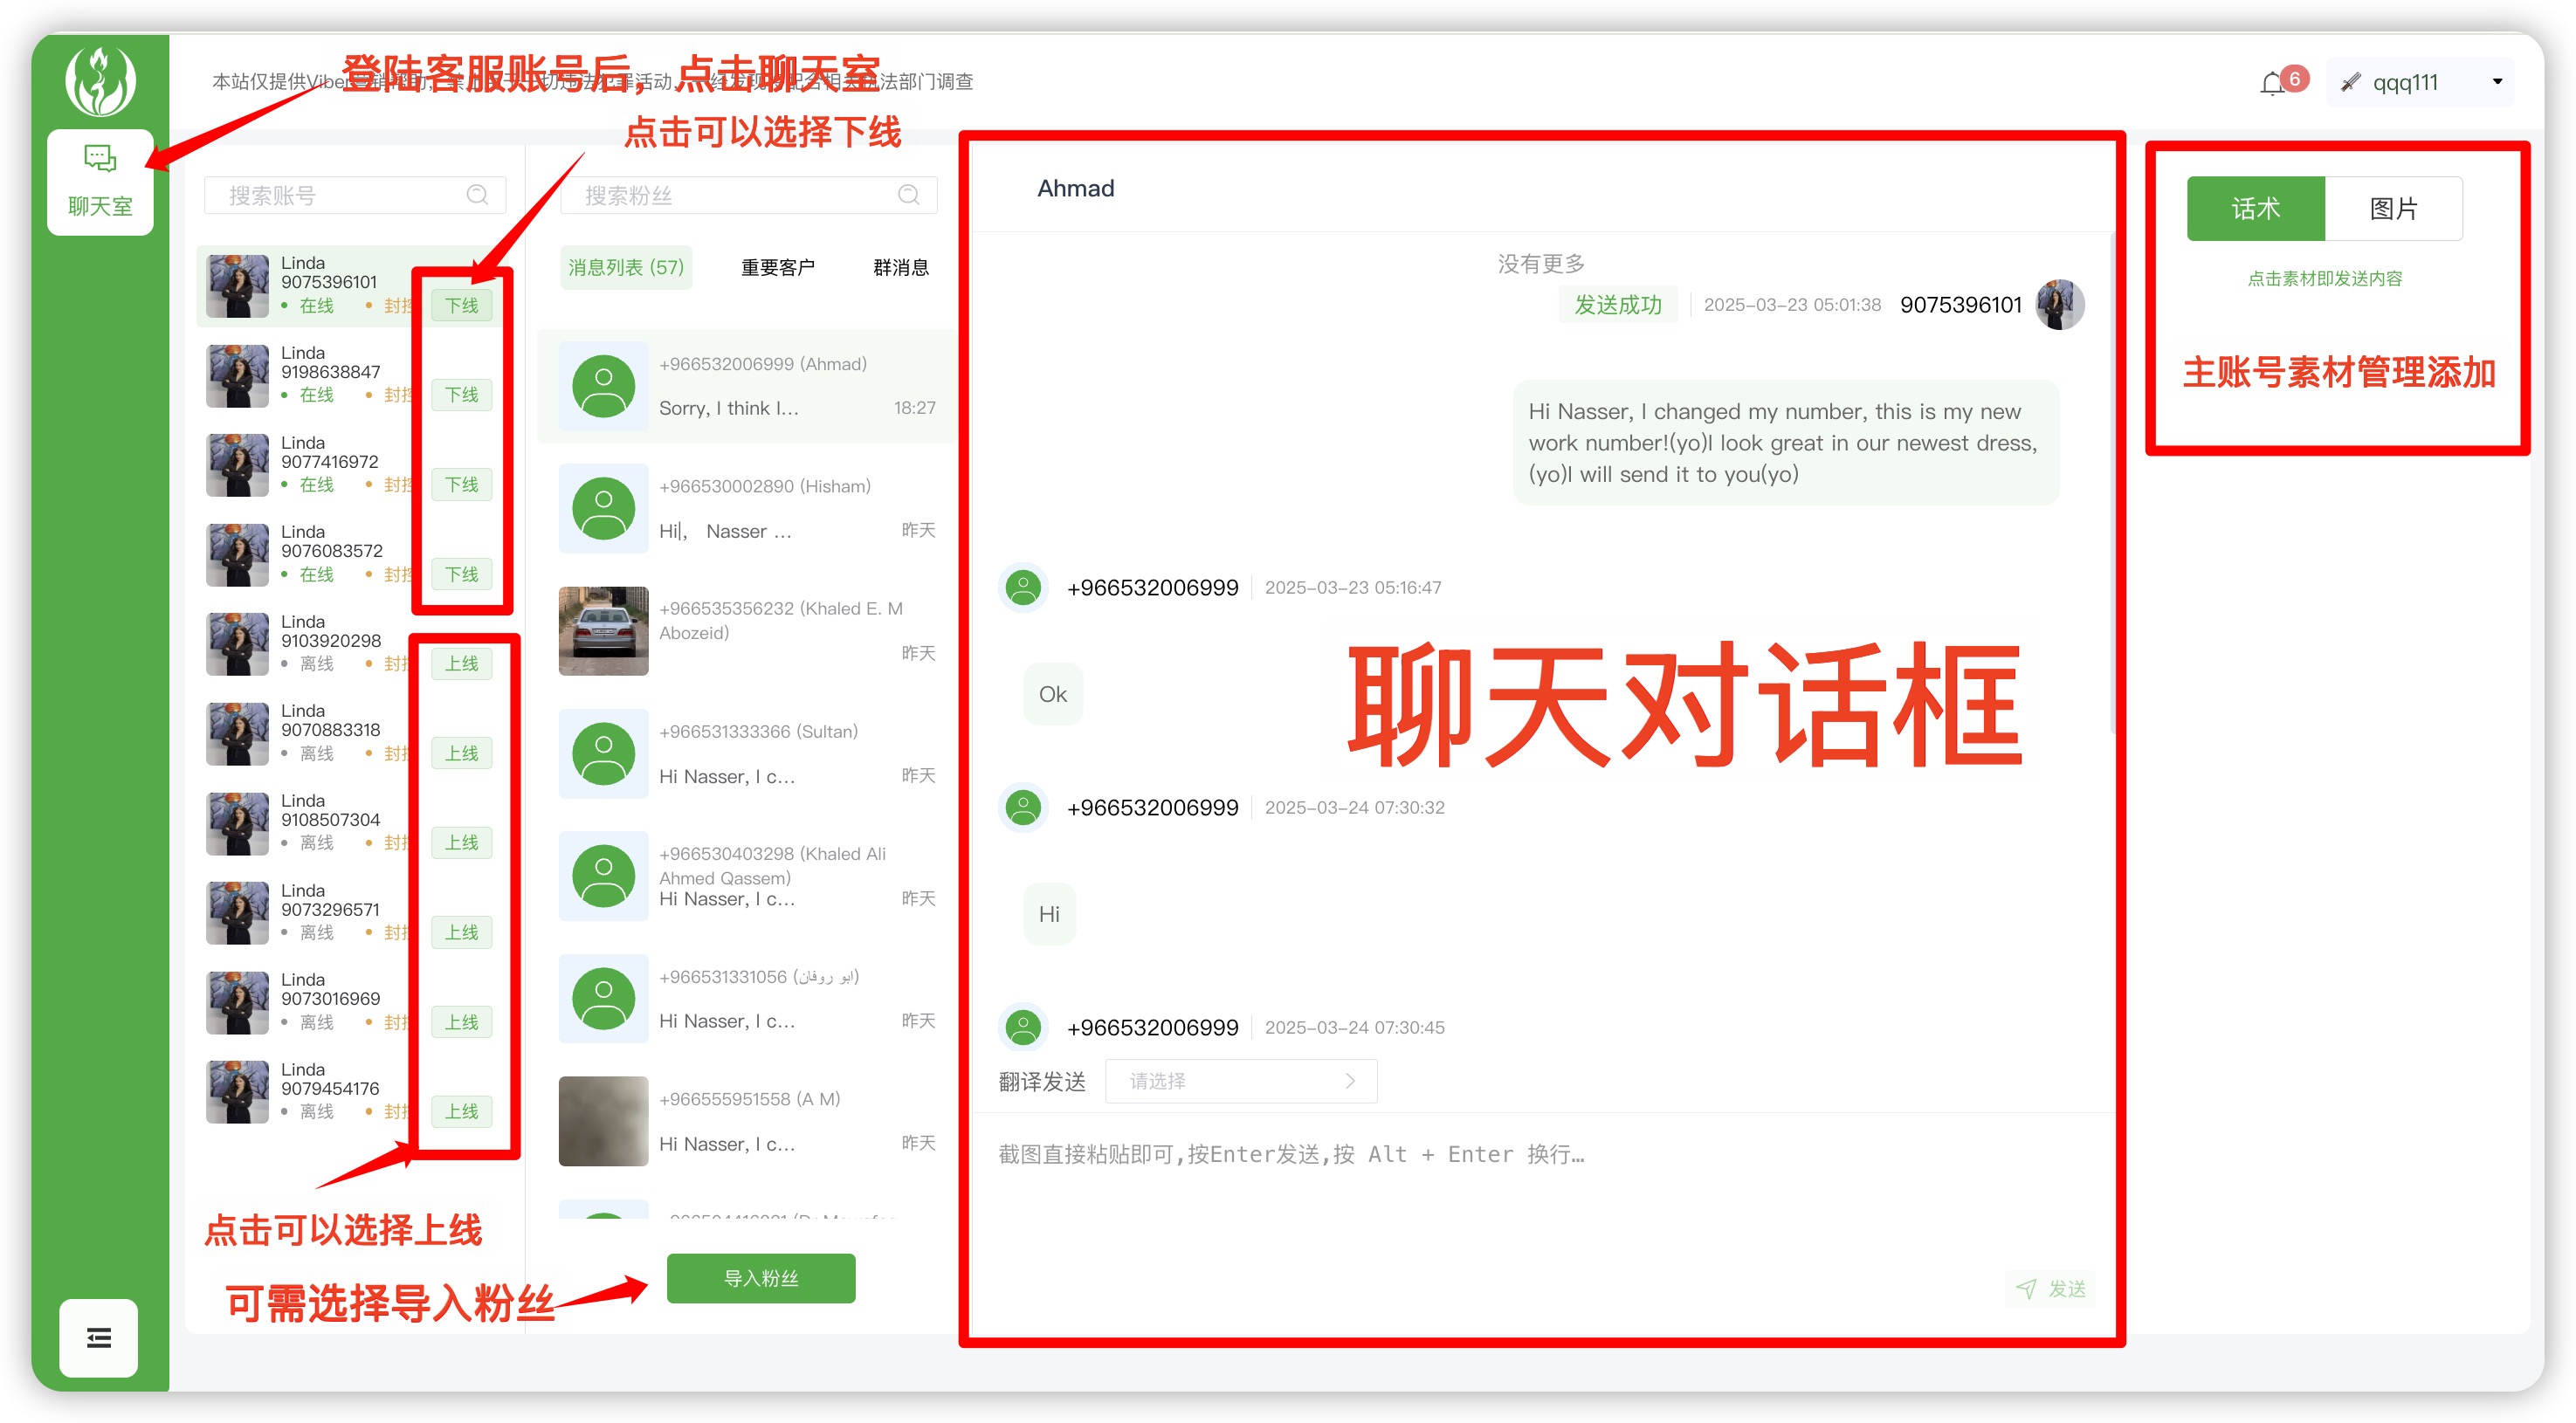
Task: Click the chat window vertical scrollbar
Action: (x=2113, y=480)
